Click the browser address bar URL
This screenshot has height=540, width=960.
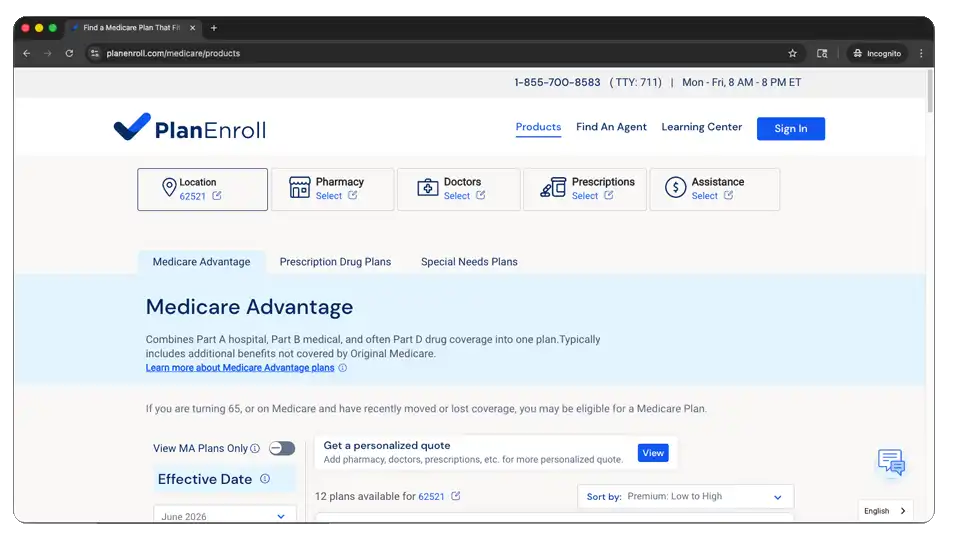tap(173, 53)
